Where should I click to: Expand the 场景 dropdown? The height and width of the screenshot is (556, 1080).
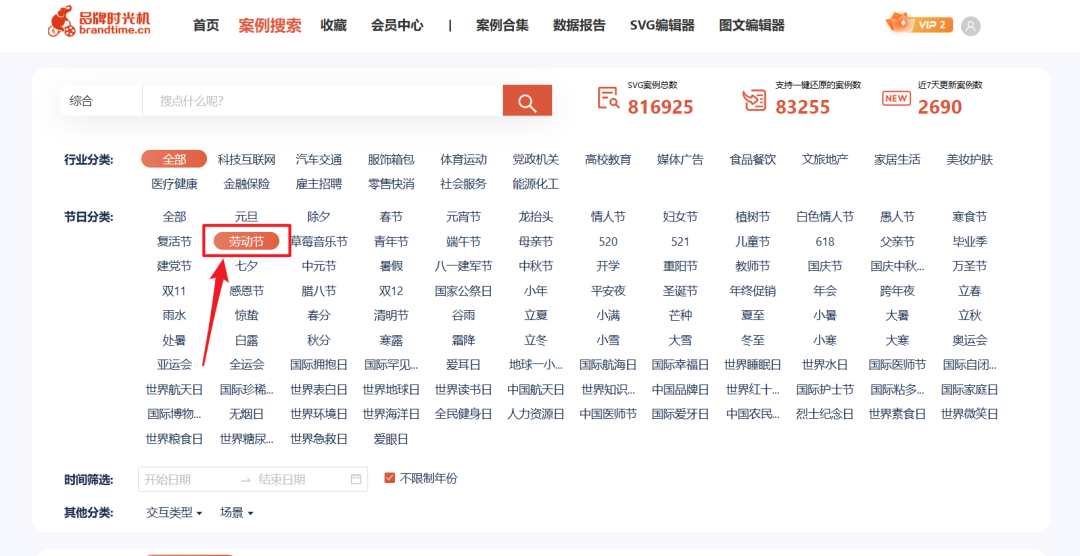pyautogui.click(x=237, y=513)
